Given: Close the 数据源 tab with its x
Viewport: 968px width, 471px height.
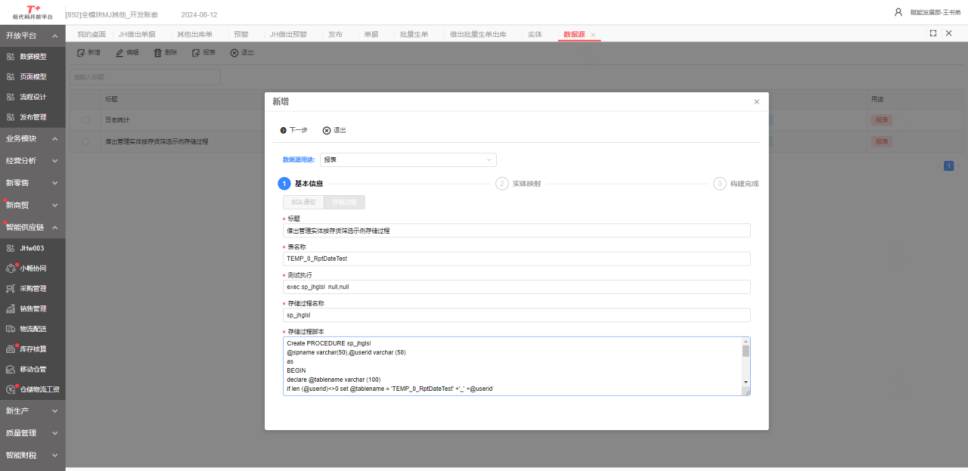Looking at the screenshot, I should click(x=593, y=35).
